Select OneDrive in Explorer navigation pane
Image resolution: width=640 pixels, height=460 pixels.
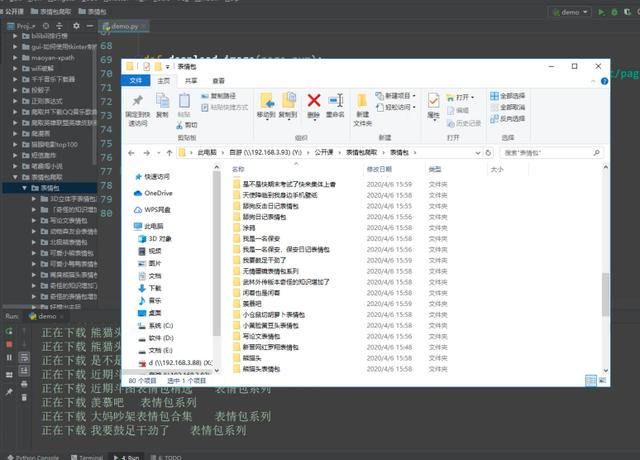(153, 193)
